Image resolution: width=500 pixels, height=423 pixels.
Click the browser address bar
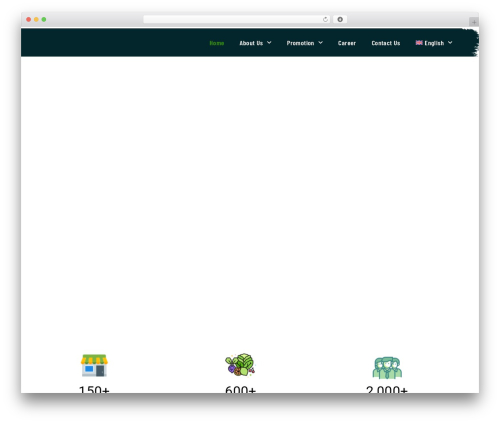pos(237,19)
